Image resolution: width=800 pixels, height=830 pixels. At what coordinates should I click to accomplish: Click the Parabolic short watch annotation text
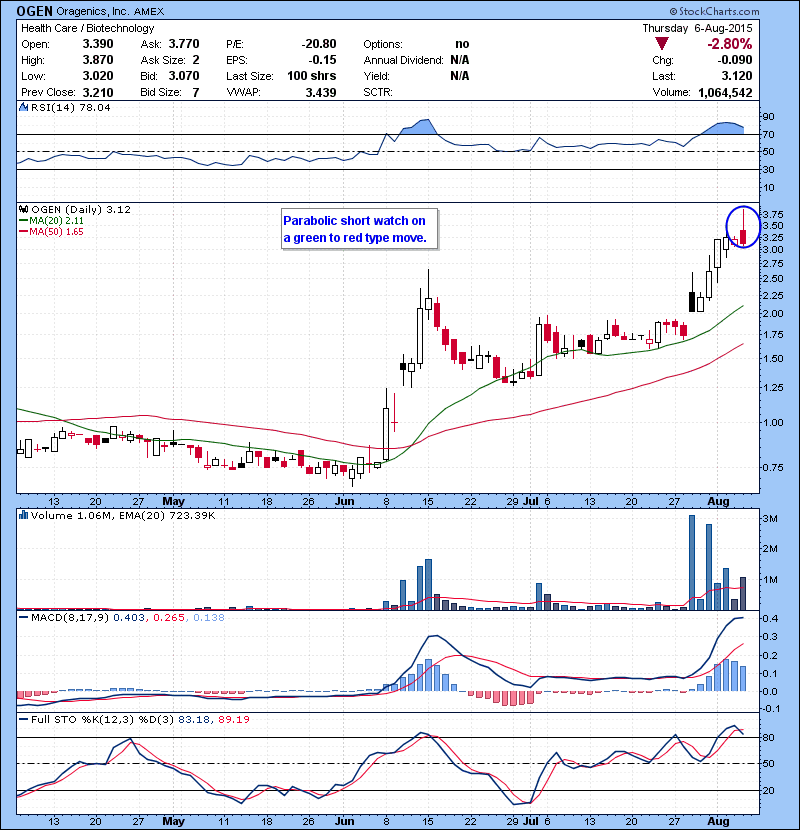click(355, 229)
